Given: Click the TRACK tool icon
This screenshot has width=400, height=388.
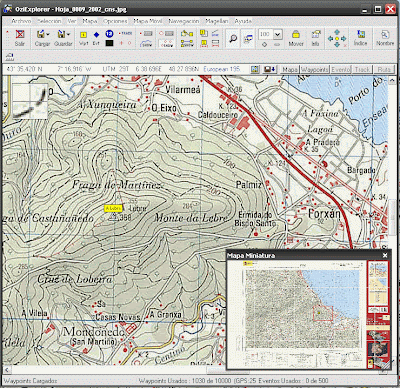Looking at the screenshot, I should [125, 33].
